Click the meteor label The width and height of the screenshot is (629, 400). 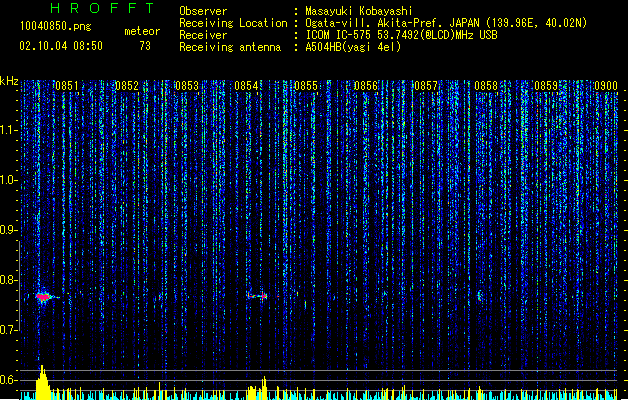(142, 31)
